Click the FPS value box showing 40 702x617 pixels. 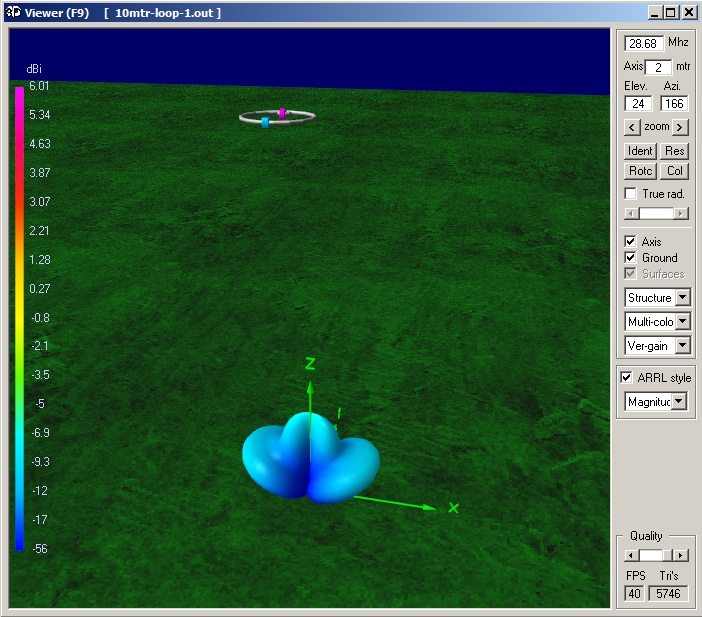(x=634, y=594)
